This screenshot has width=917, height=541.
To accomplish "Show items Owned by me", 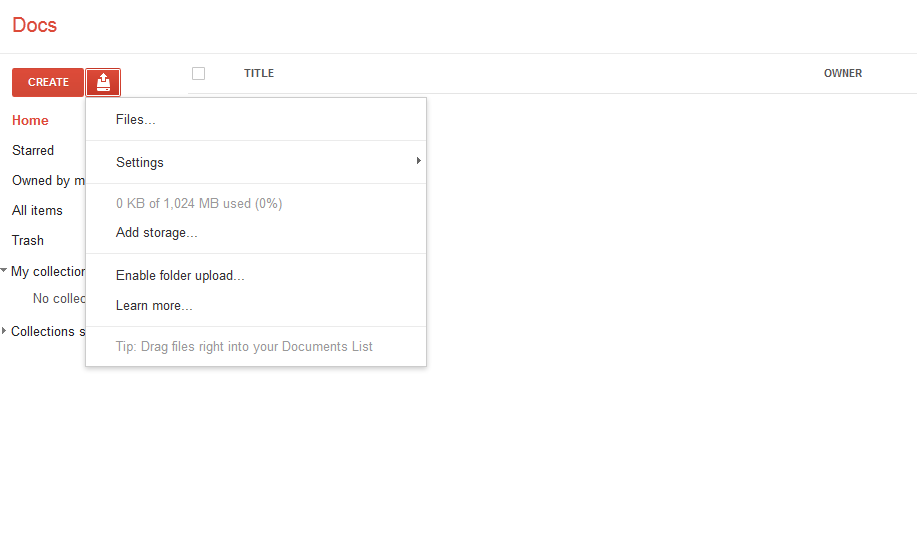I will [49, 181].
